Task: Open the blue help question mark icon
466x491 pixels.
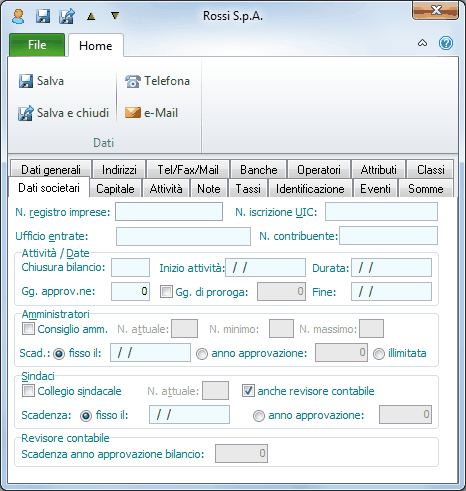Action: [x=446, y=43]
